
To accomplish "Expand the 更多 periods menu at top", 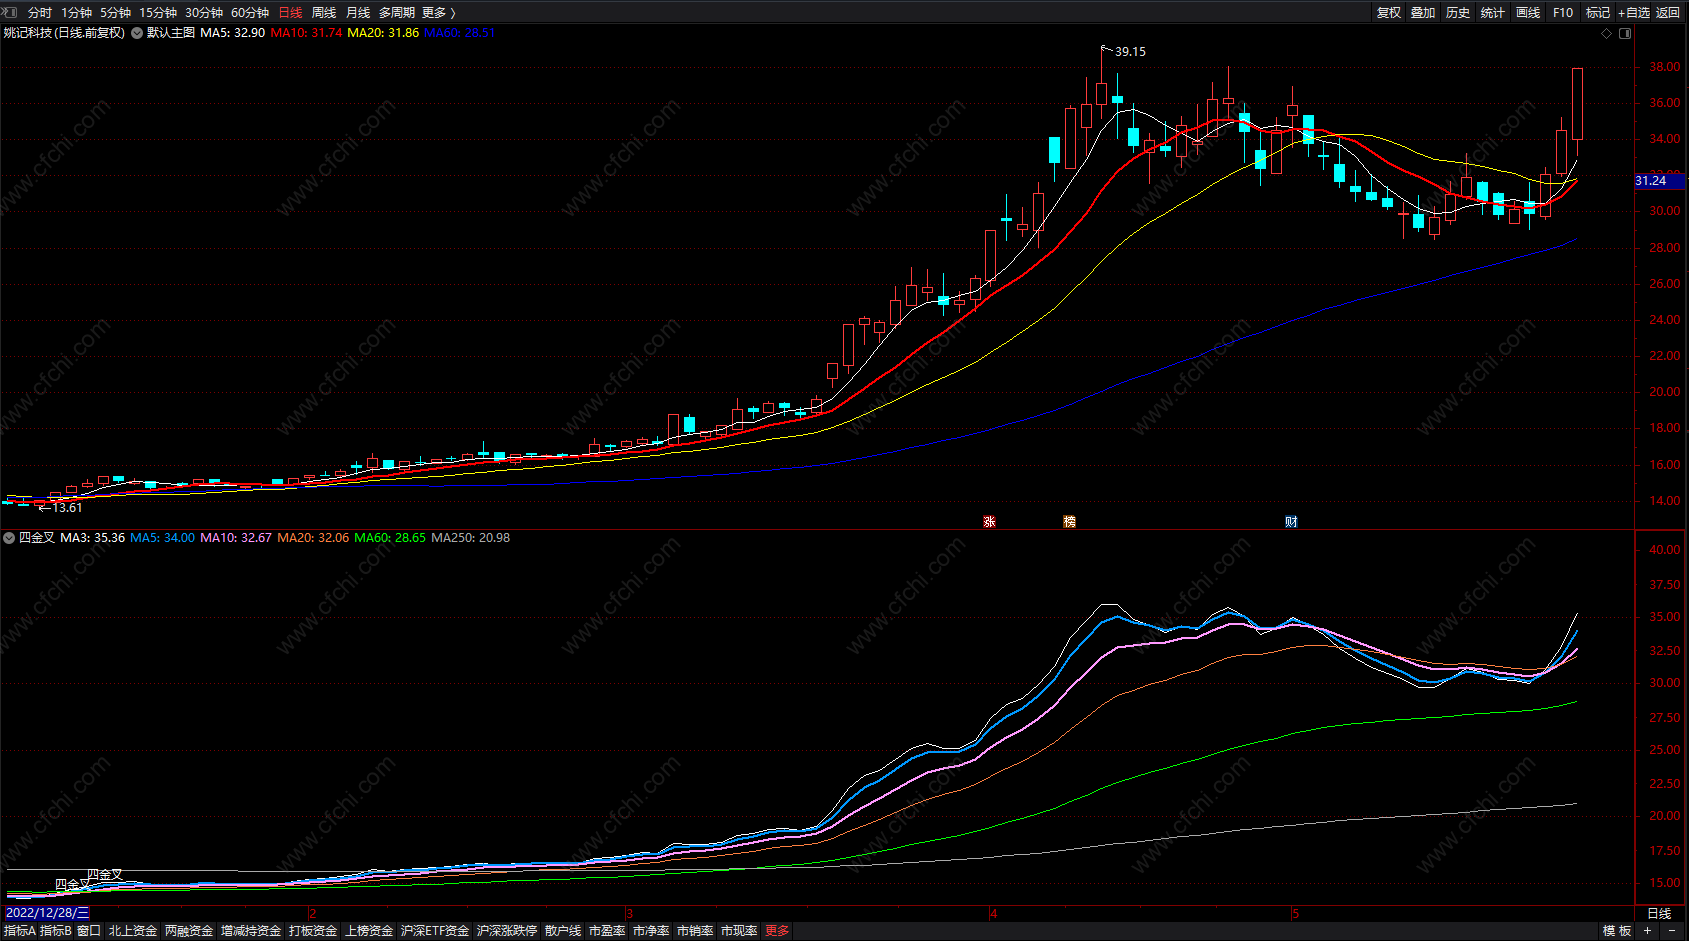I will [x=439, y=13].
